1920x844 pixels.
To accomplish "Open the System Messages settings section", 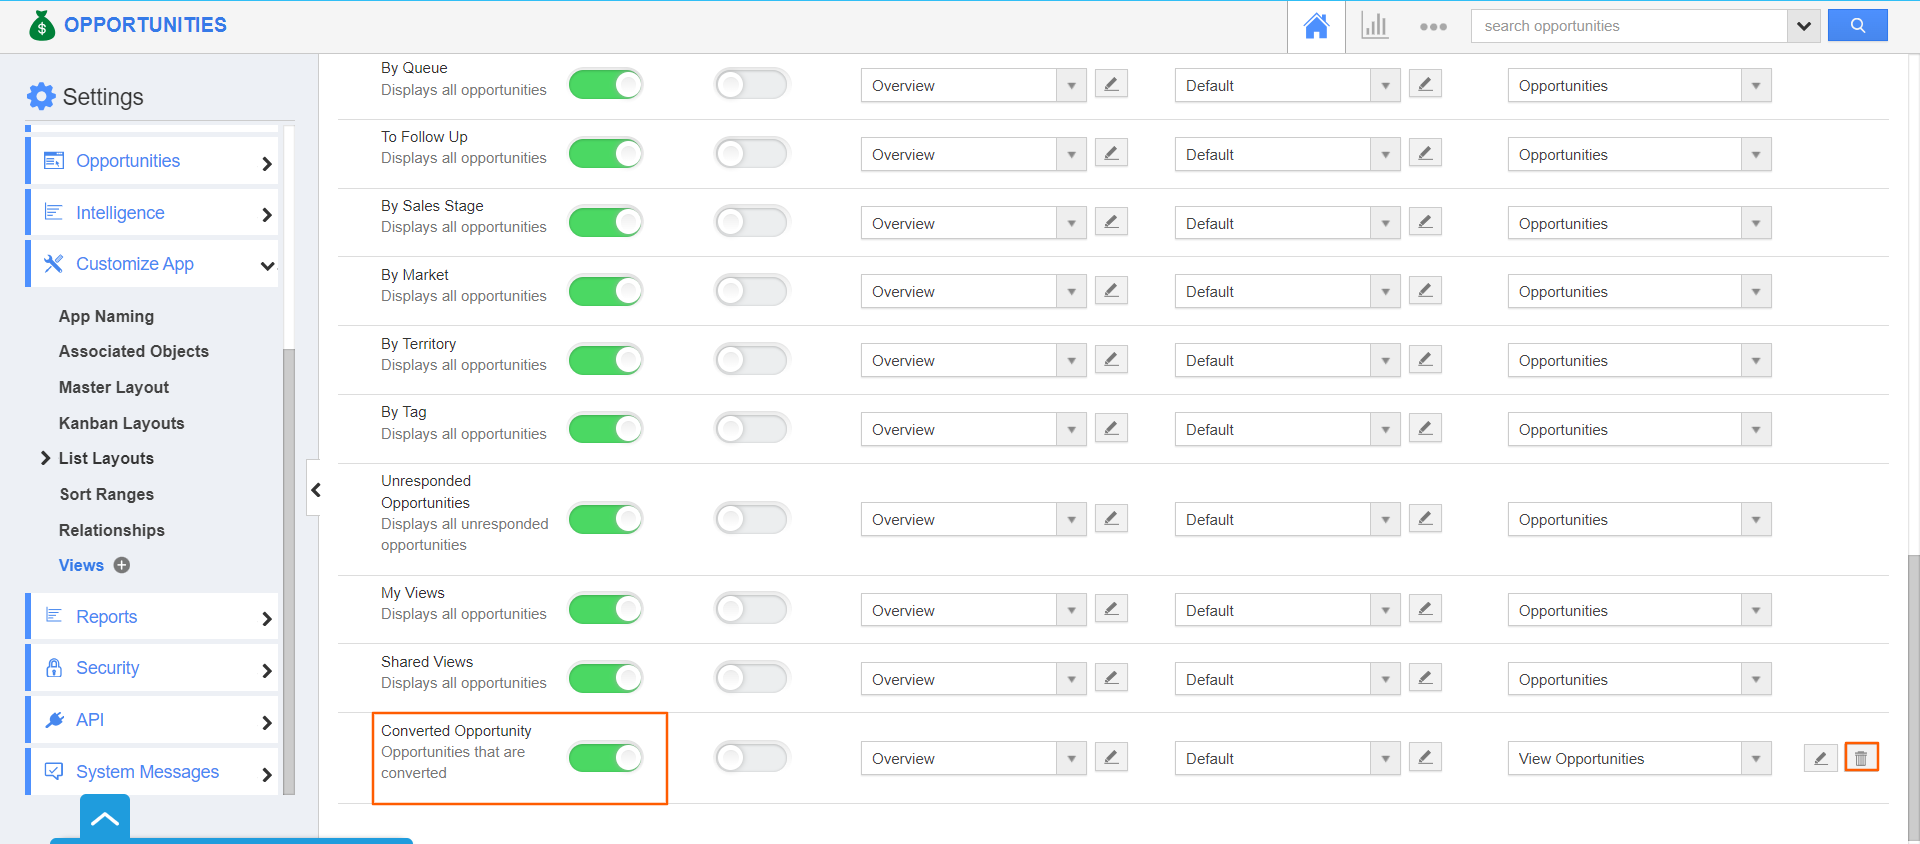I will pos(152,772).
